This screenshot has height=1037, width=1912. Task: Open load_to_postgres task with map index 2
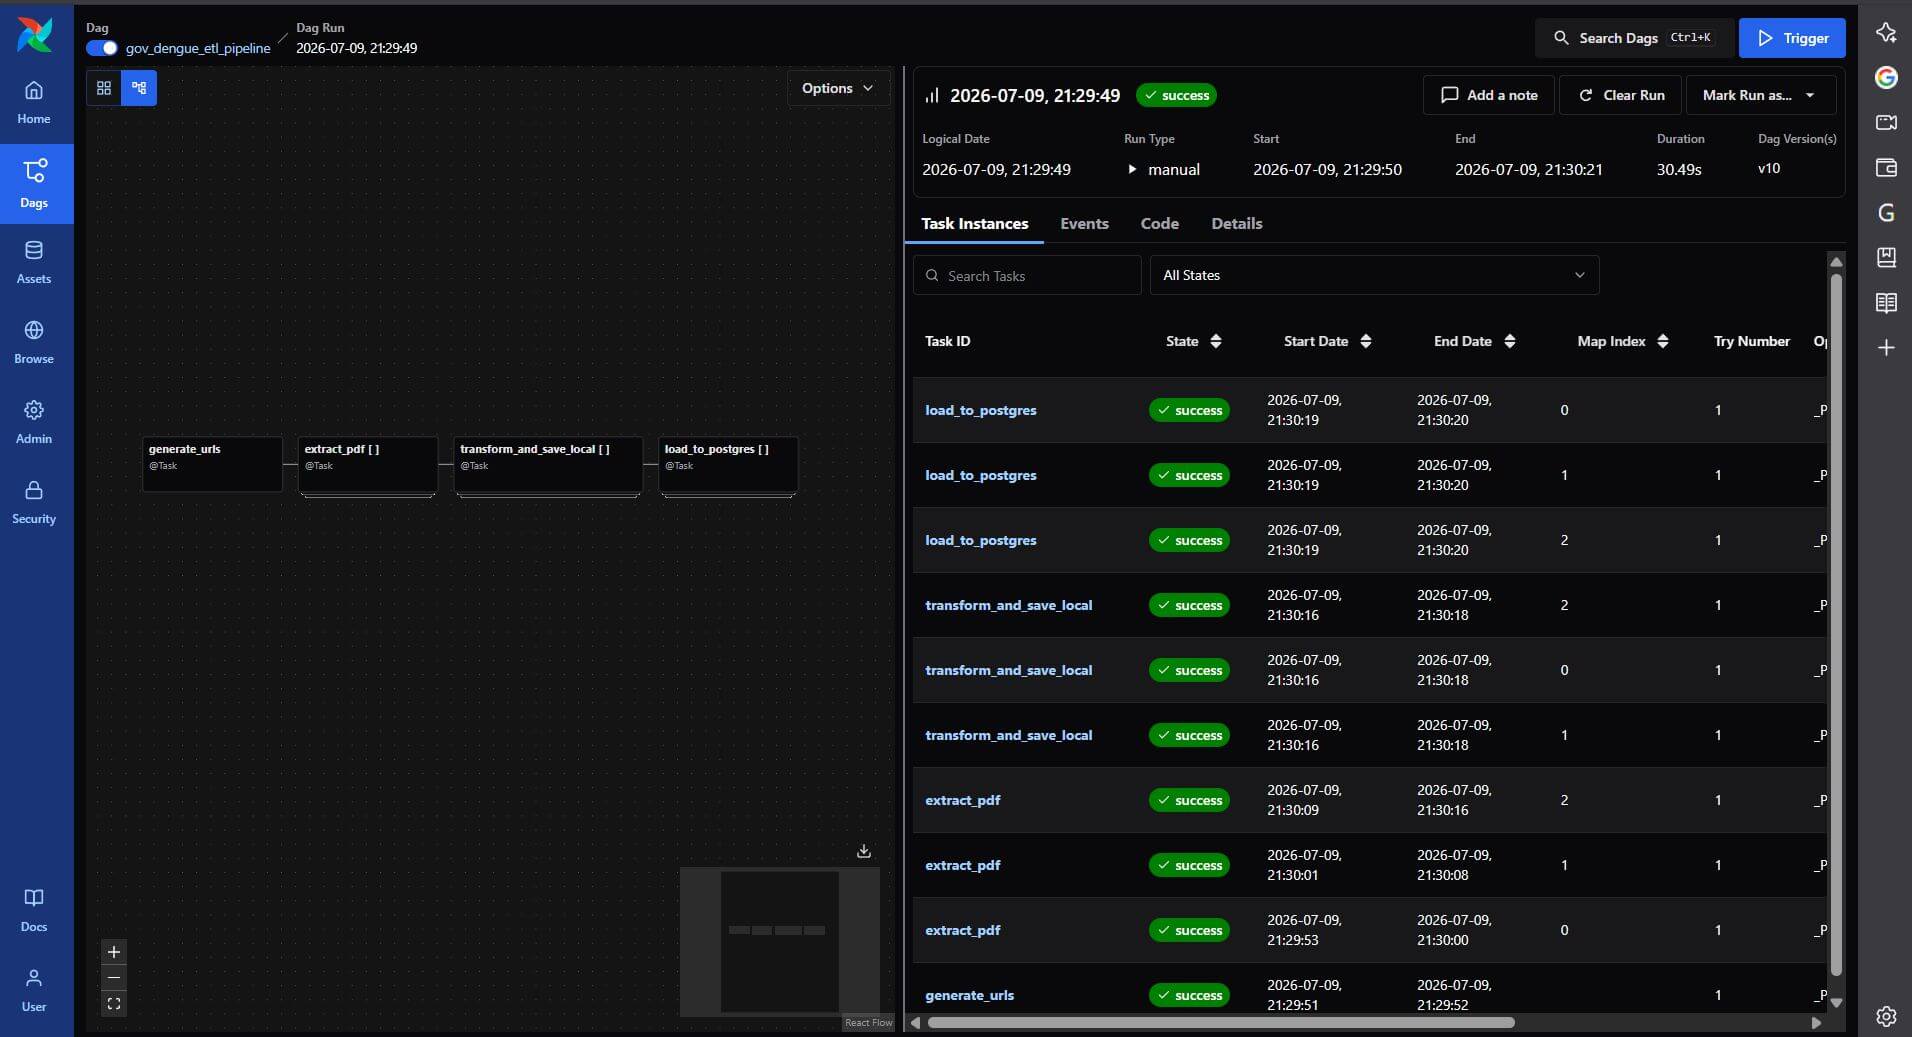pos(981,540)
